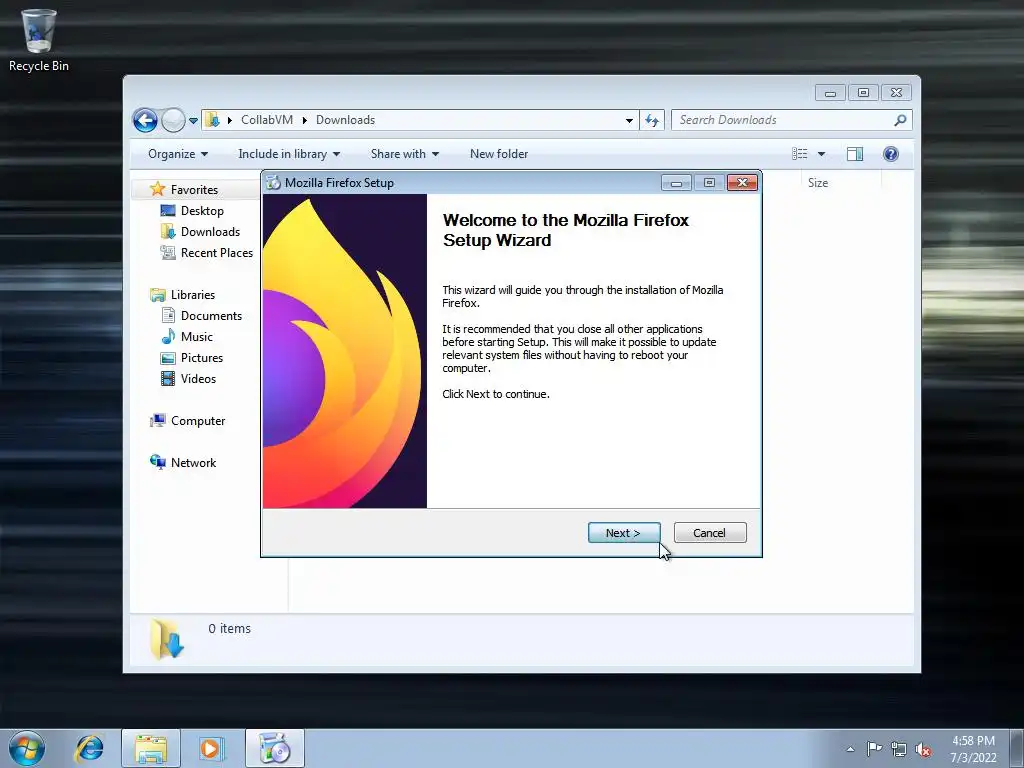Open the Windows Start menu
The image size is (1024, 768).
[x=27, y=748]
